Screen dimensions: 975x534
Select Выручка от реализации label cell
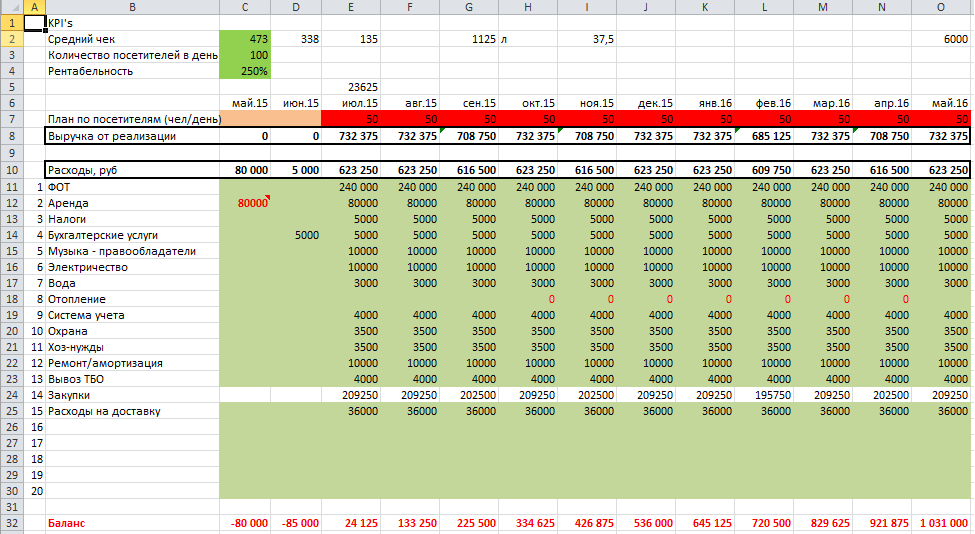click(x=132, y=136)
